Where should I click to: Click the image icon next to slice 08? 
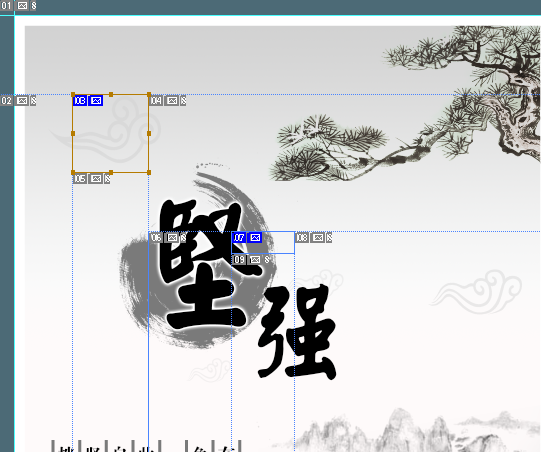click(318, 237)
